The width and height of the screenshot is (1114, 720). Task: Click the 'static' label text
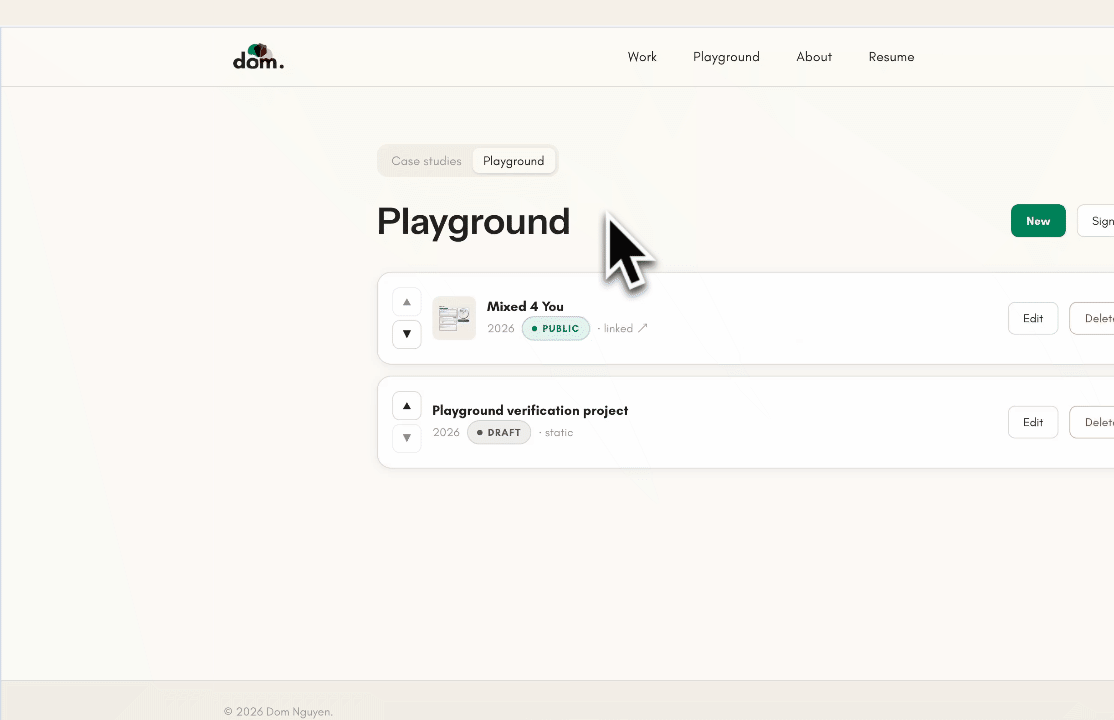tap(558, 432)
